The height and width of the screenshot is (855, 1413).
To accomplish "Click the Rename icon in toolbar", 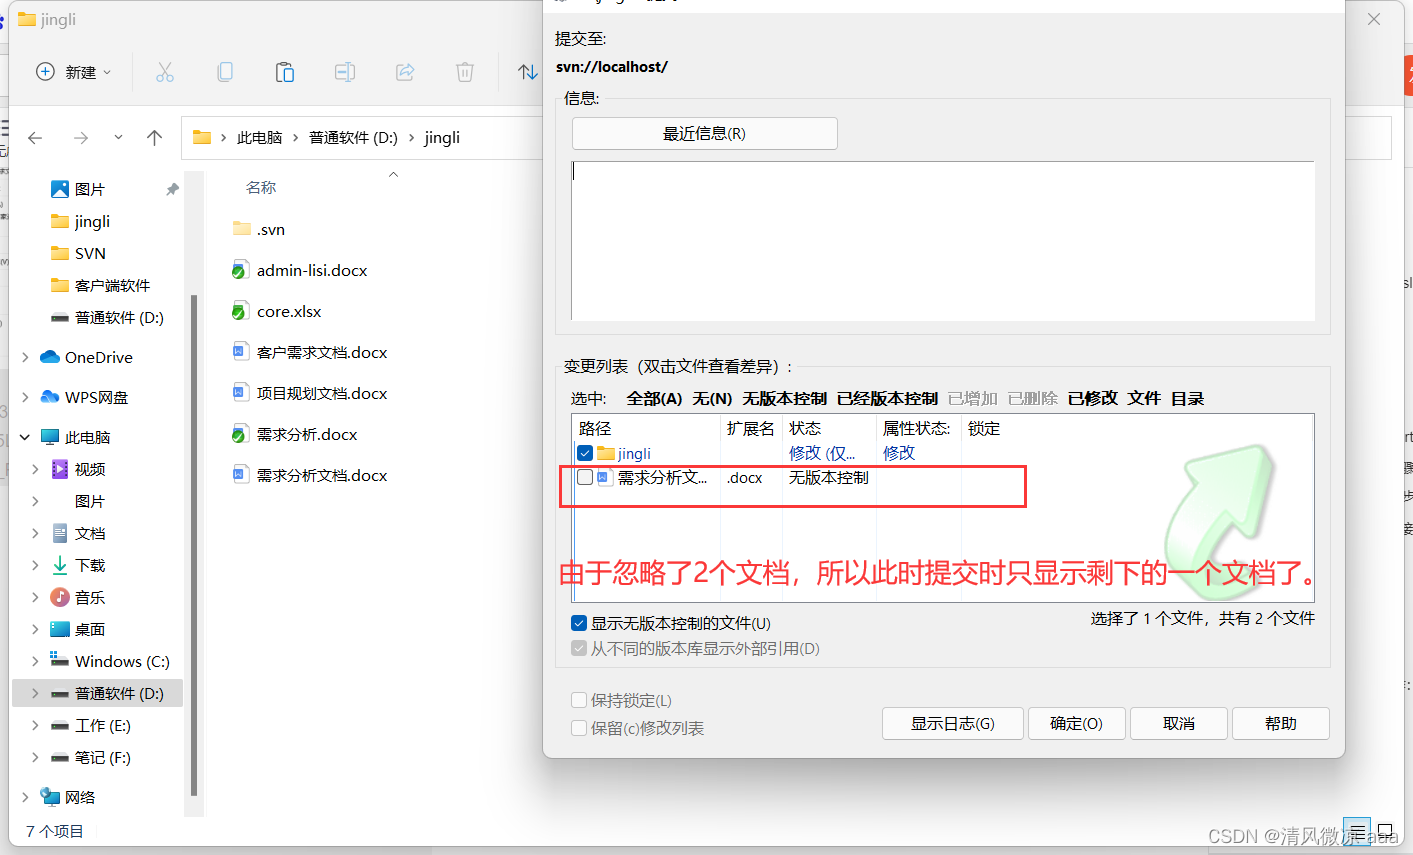I will pos(345,72).
